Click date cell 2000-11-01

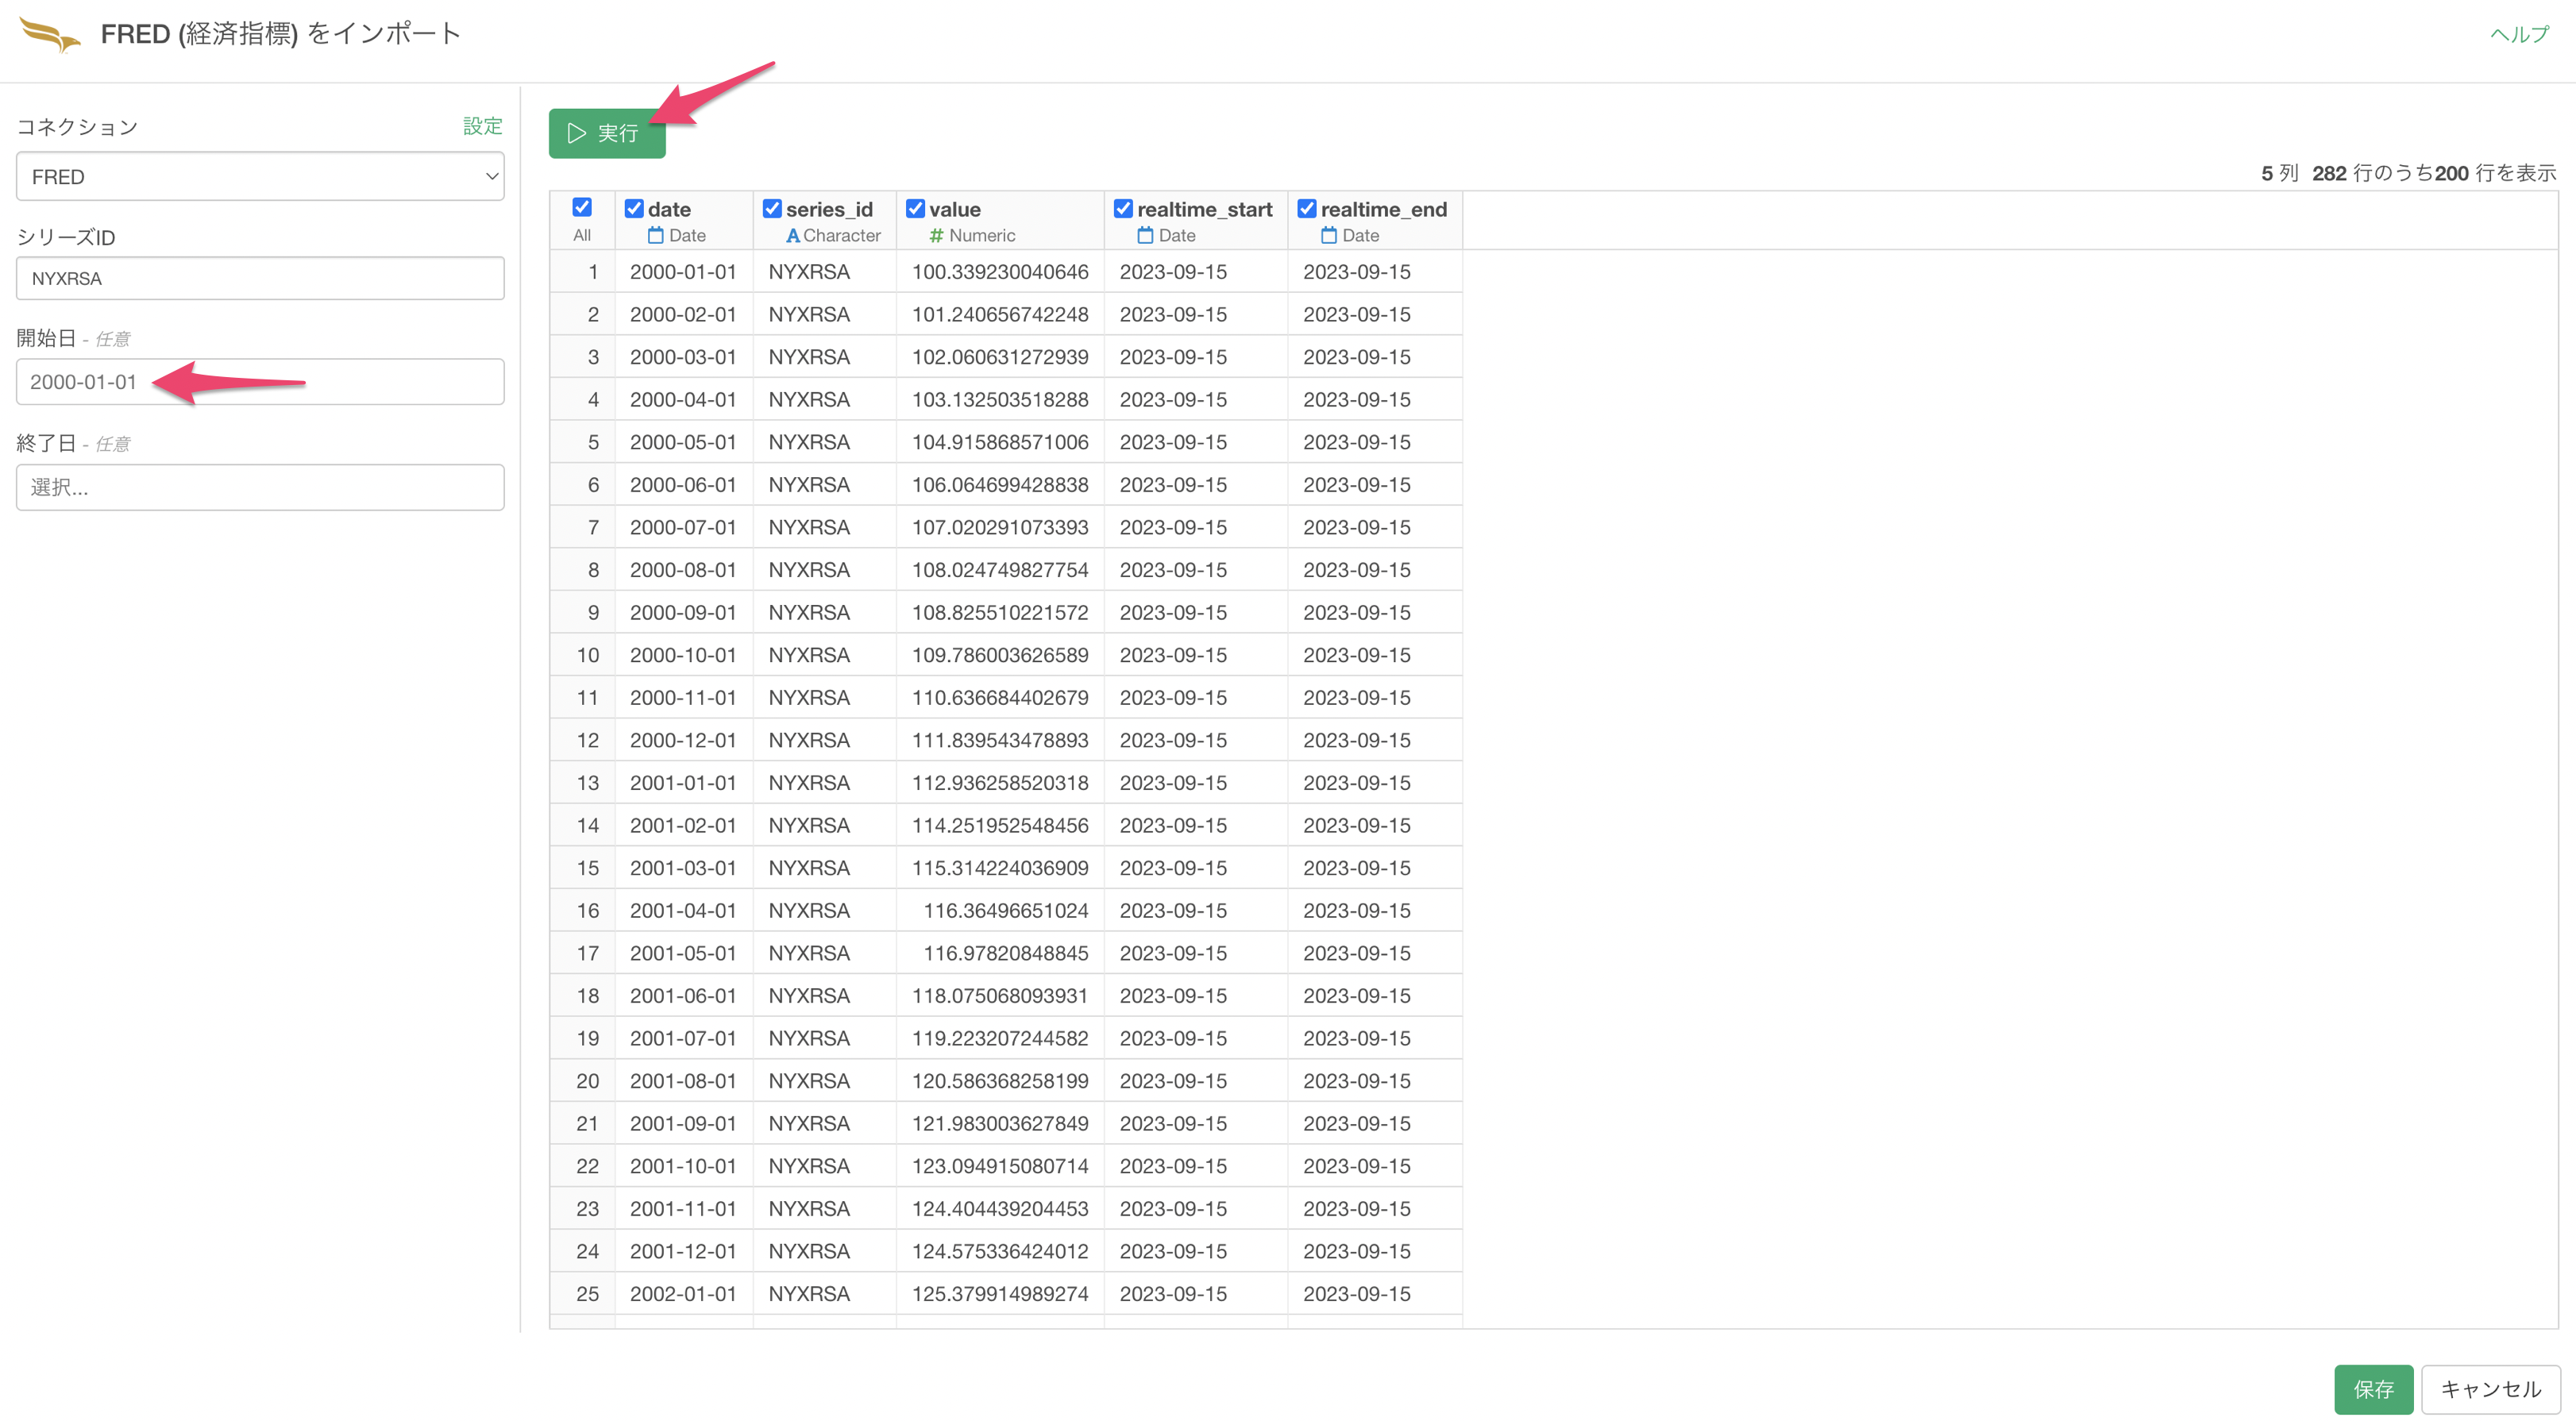coord(683,698)
